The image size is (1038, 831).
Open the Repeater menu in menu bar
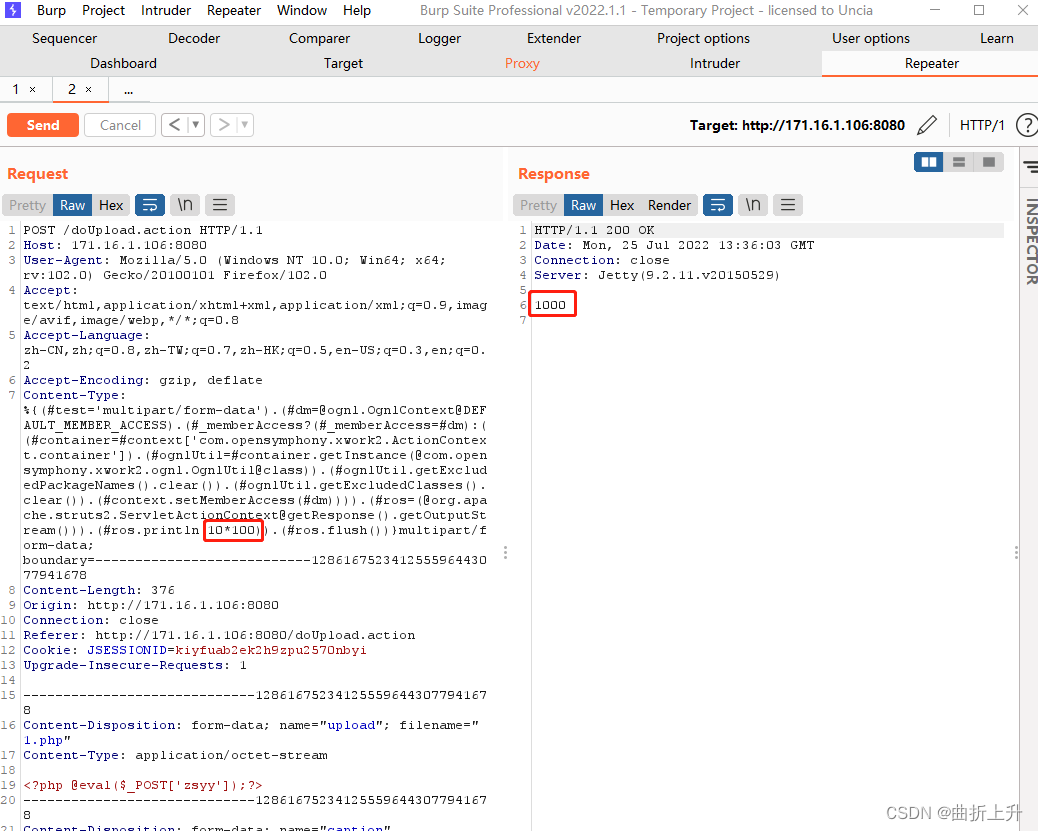point(234,11)
